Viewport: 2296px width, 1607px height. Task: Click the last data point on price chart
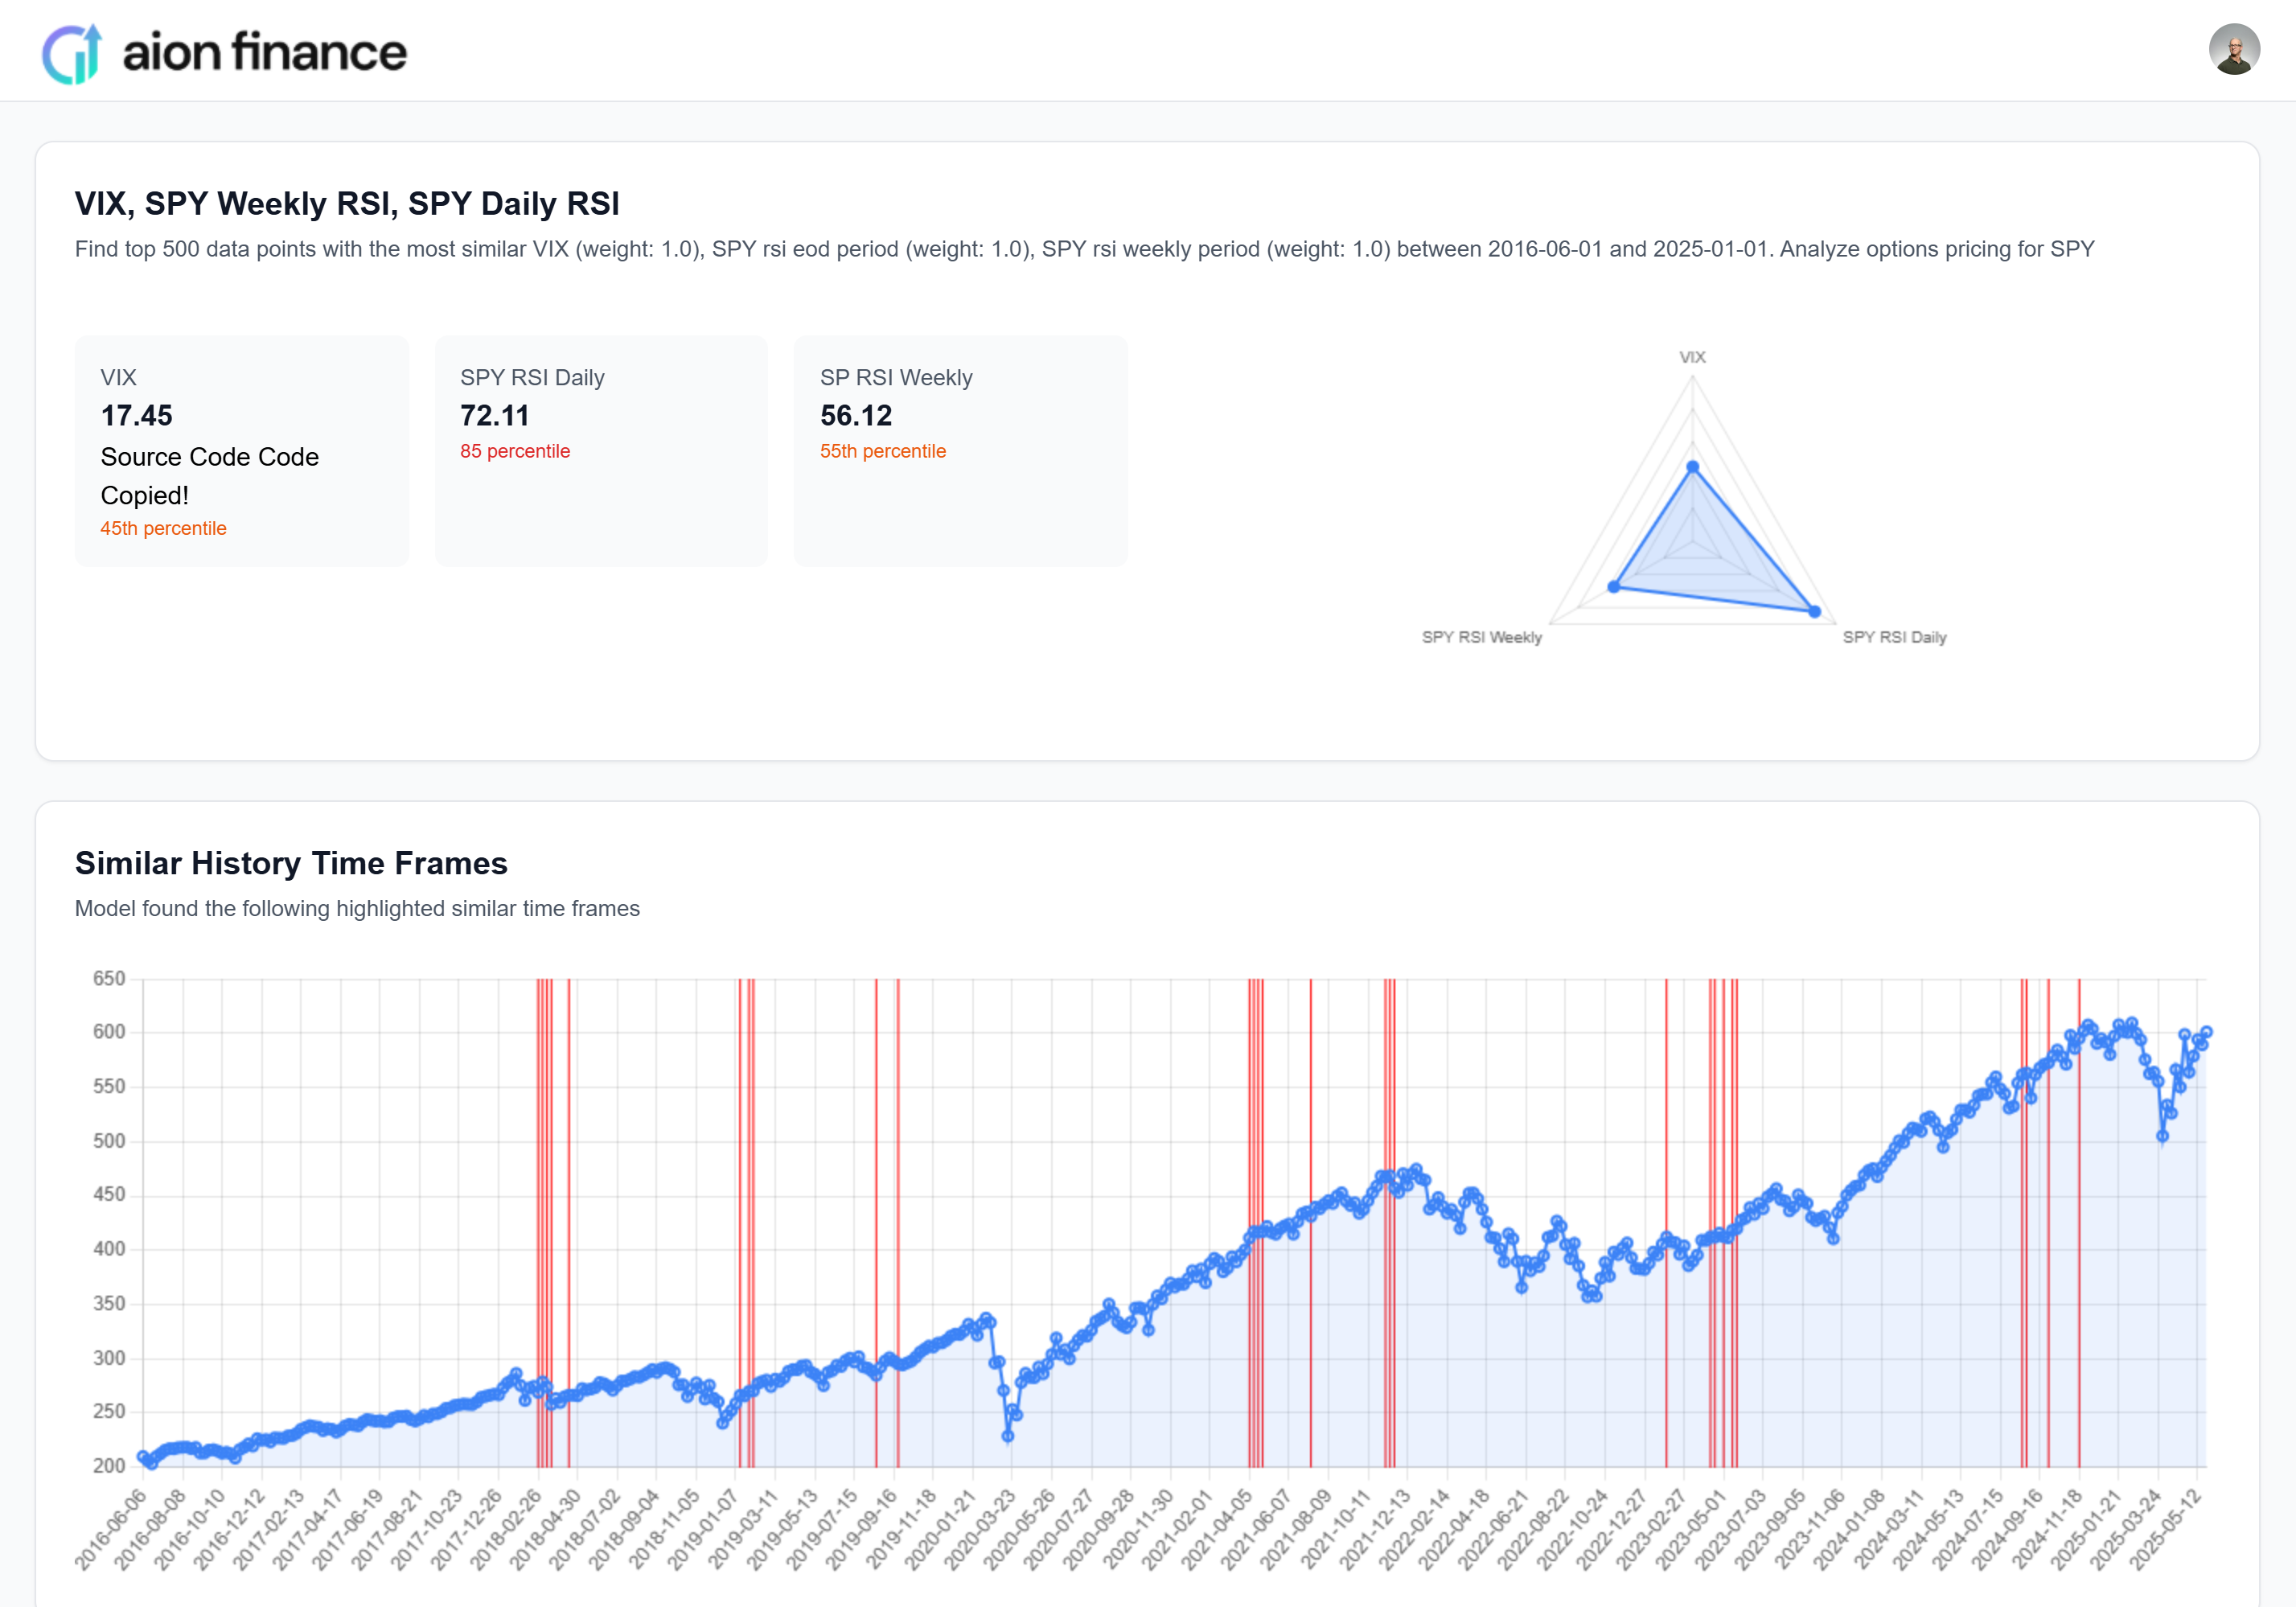(x=2206, y=1032)
